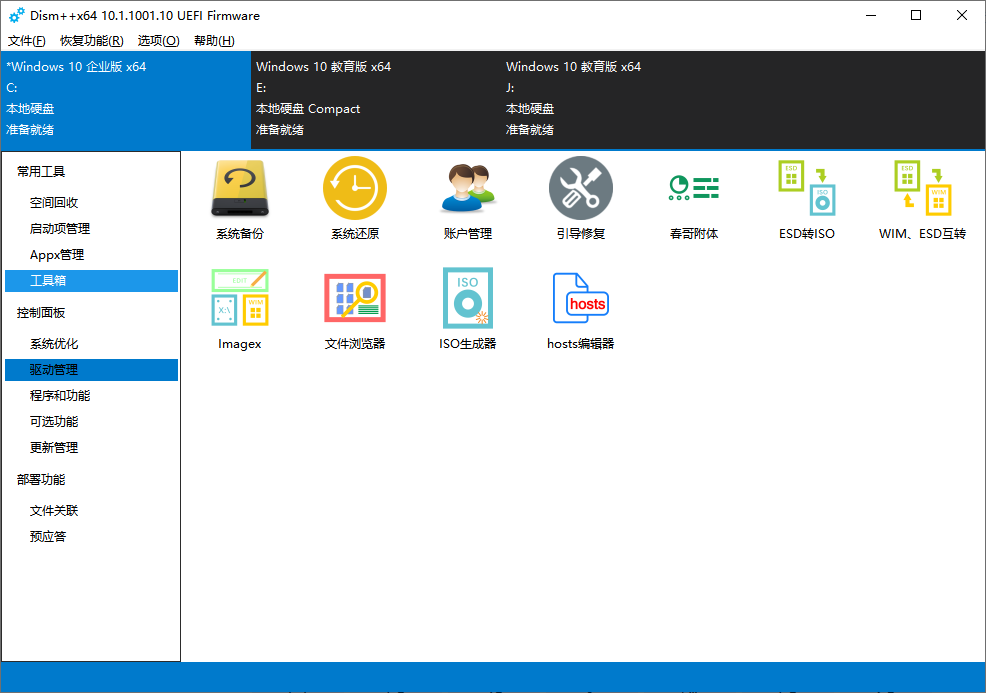Go to 空间回收 in the sidebar
This screenshot has height=693, width=986.
pos(62,202)
